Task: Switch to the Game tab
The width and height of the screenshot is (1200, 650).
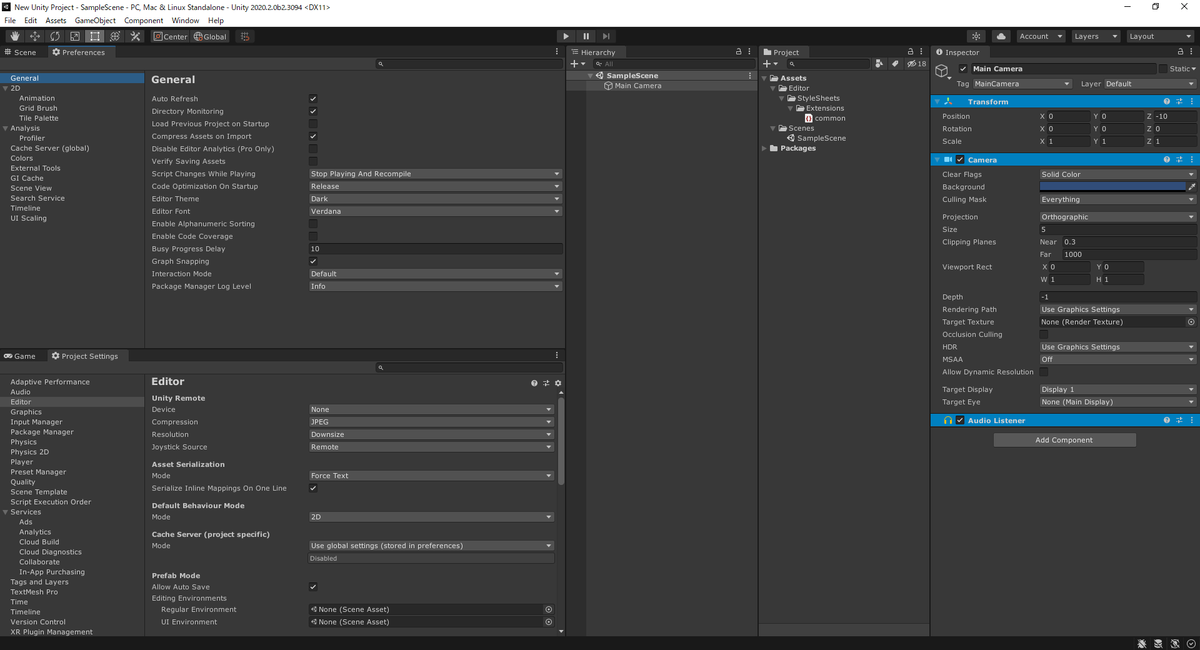Action: 20,356
